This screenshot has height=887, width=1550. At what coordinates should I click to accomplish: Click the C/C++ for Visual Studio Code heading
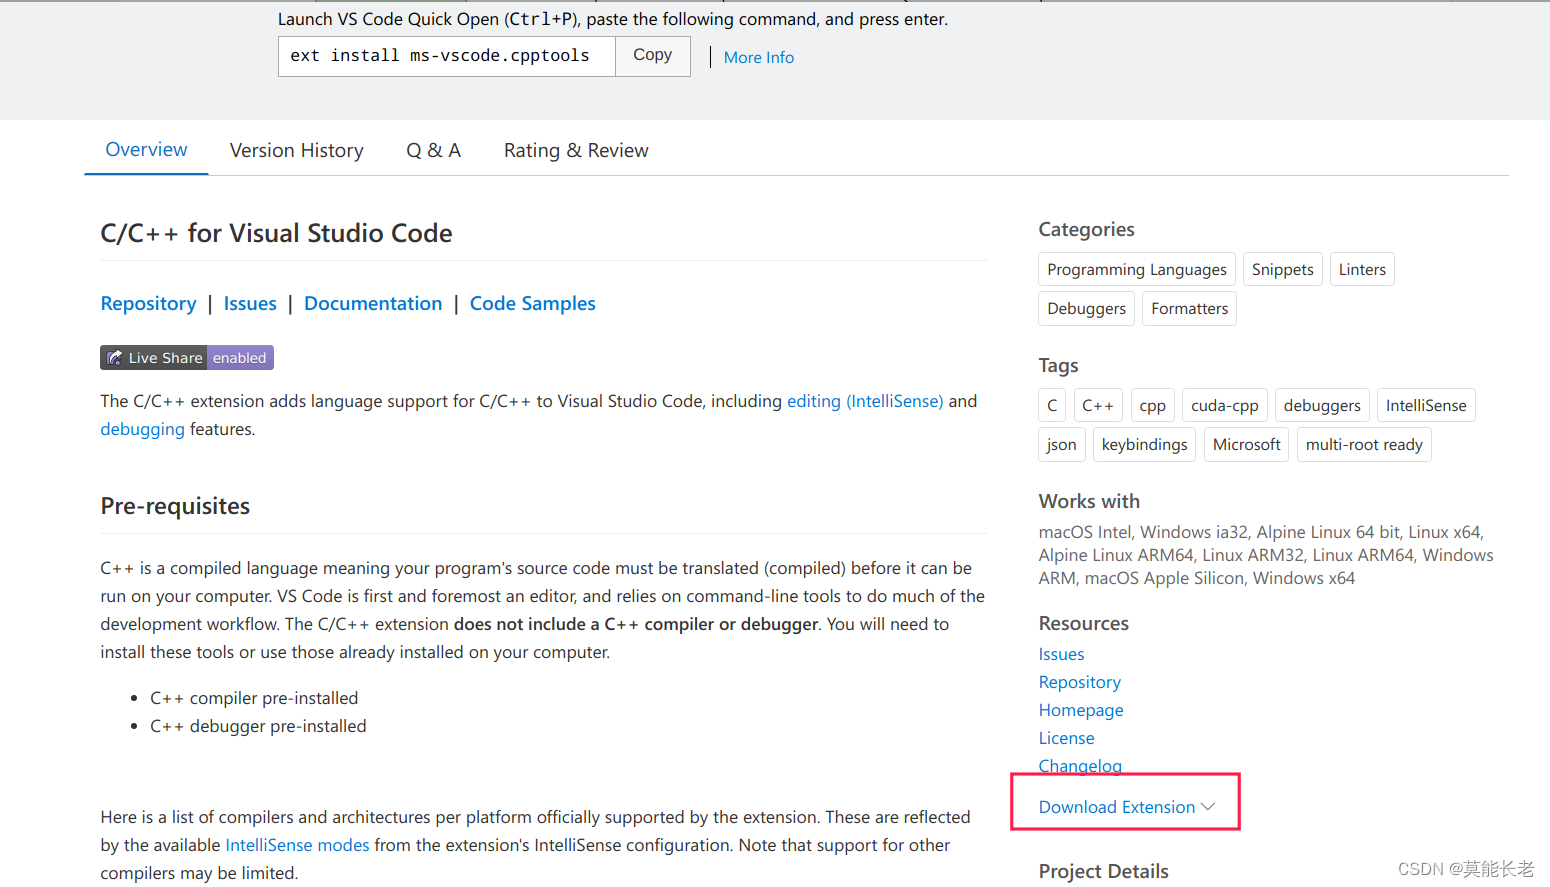276,233
